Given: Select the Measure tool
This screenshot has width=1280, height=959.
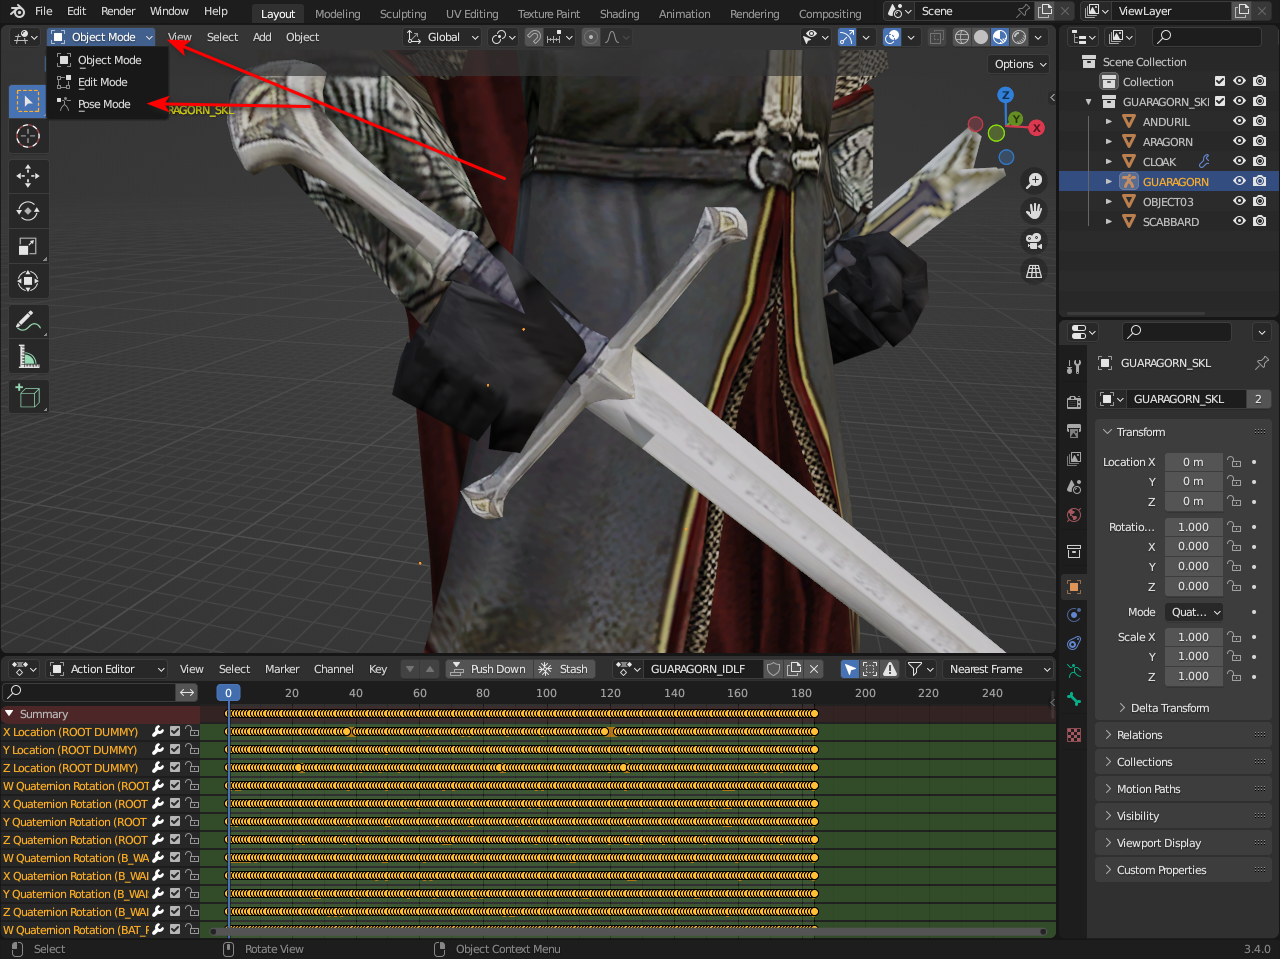Looking at the screenshot, I should (x=28, y=357).
